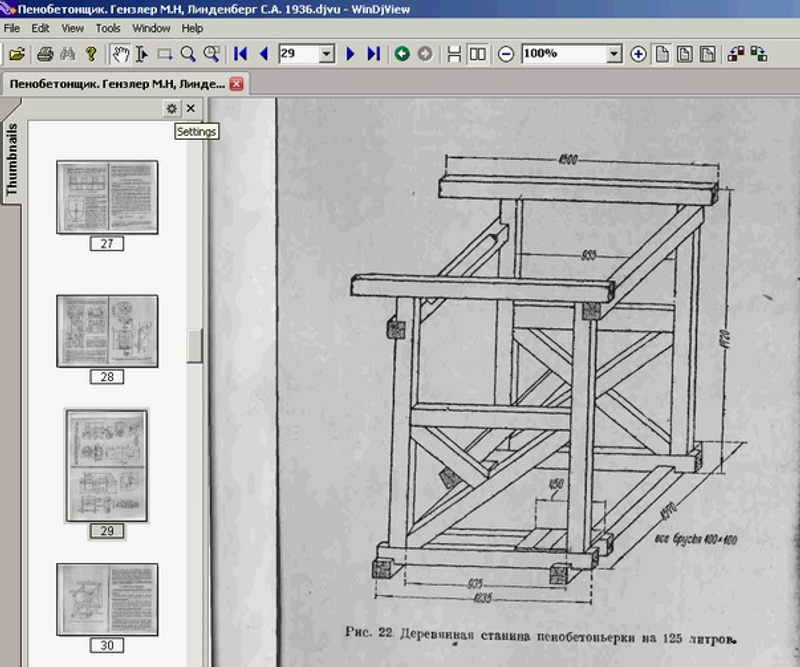Jump to next page arrow

click(x=351, y=54)
